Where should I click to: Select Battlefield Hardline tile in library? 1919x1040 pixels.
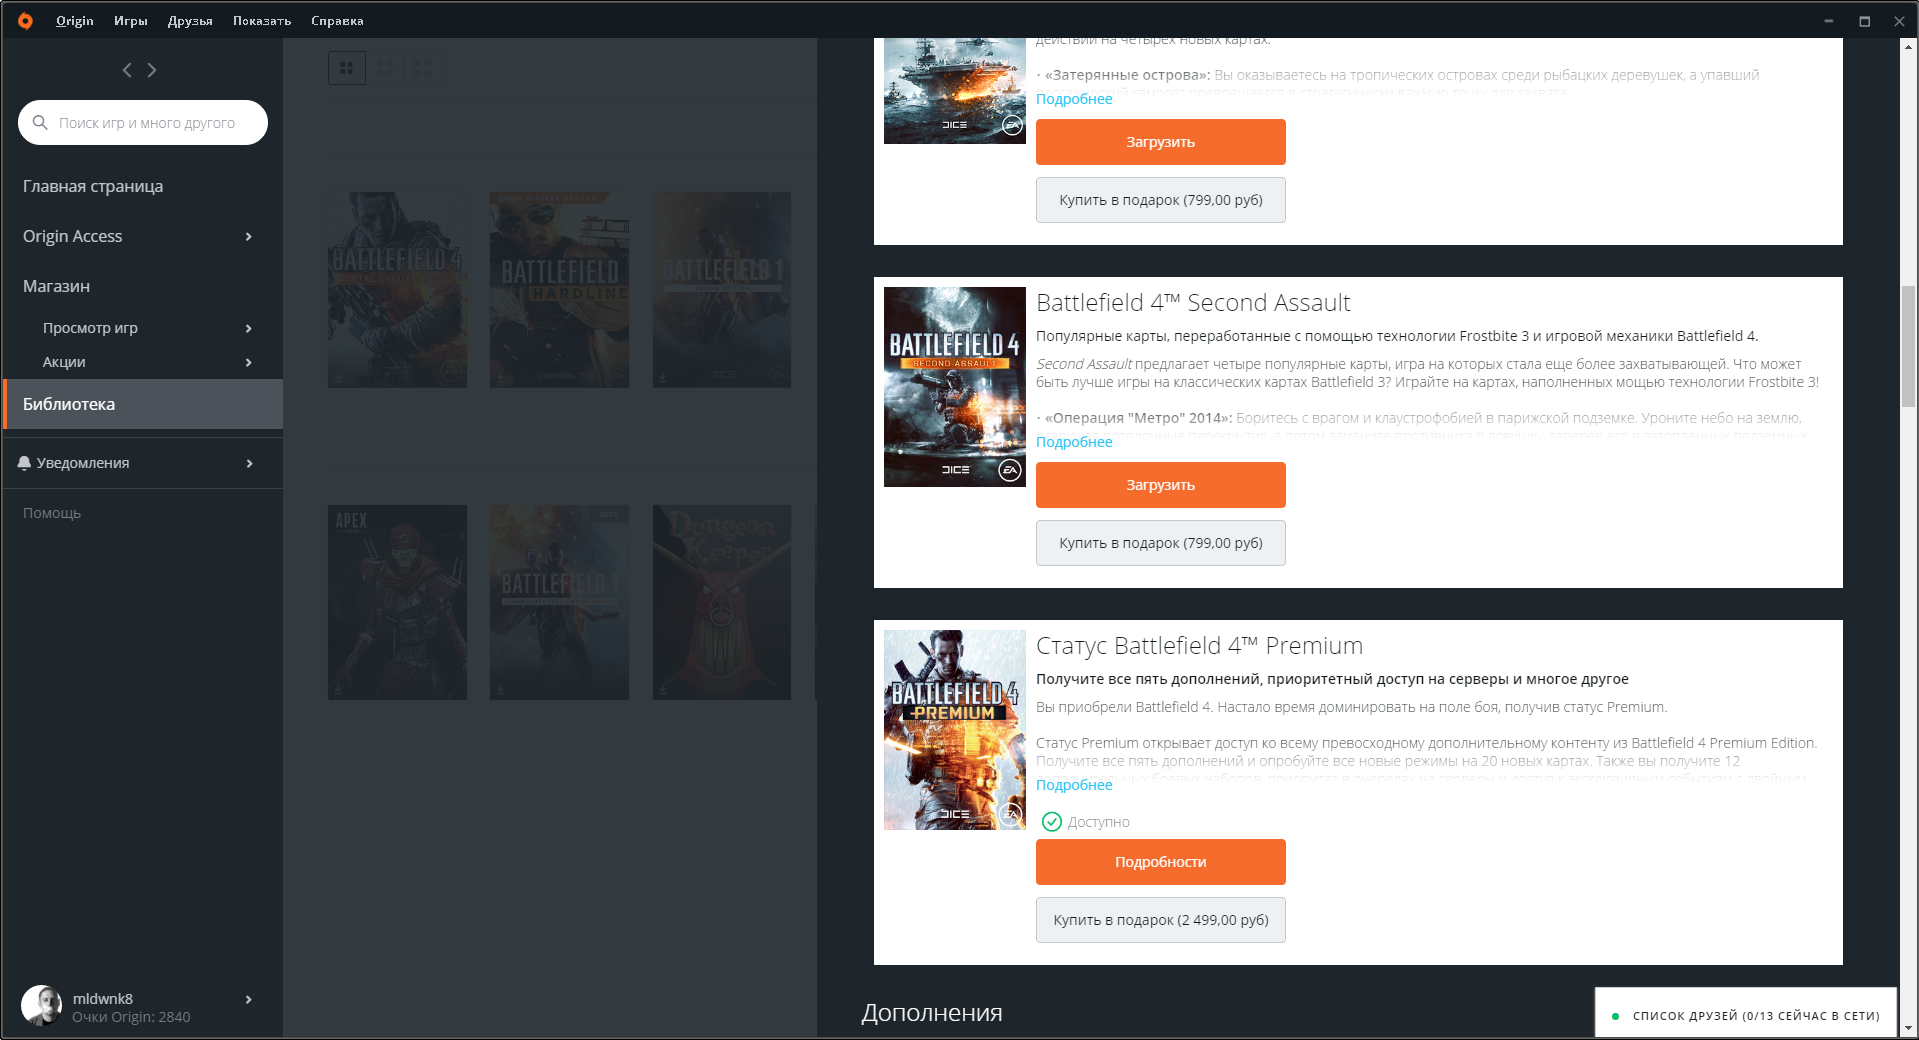coord(559,290)
